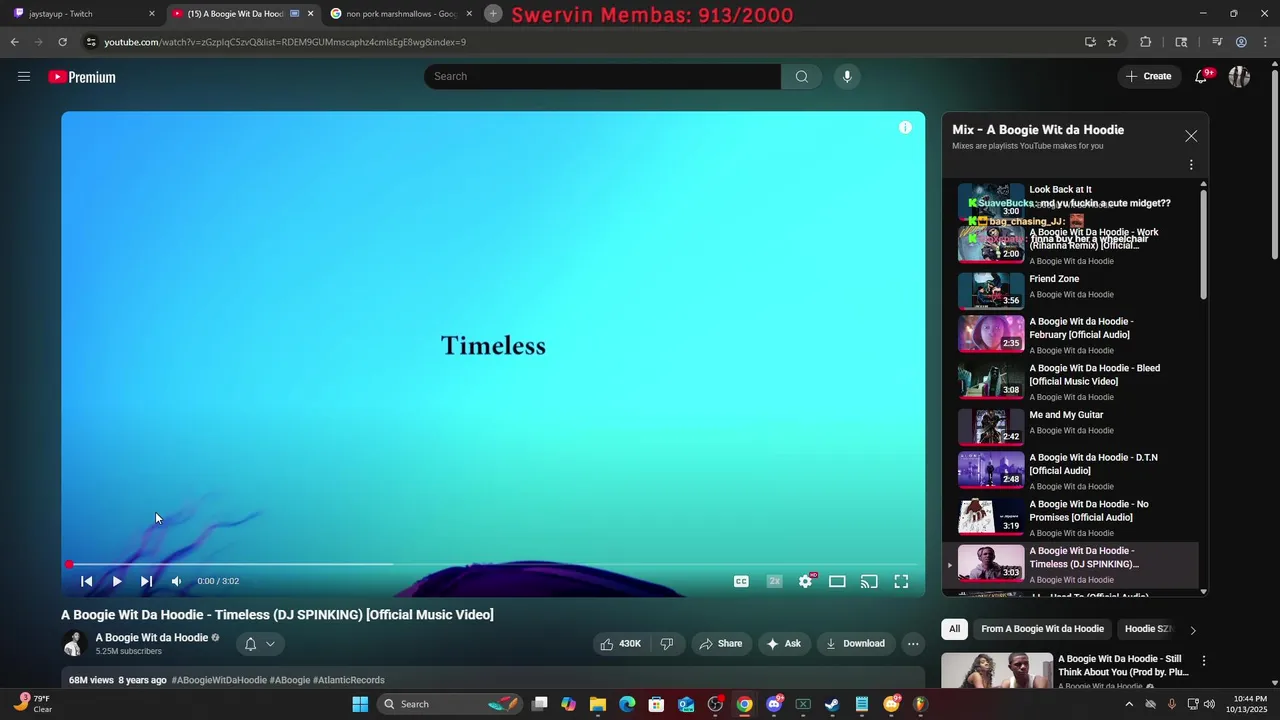Switch to the non pork marshmallows tab
Screen dimensions: 1280x720
click(402, 14)
